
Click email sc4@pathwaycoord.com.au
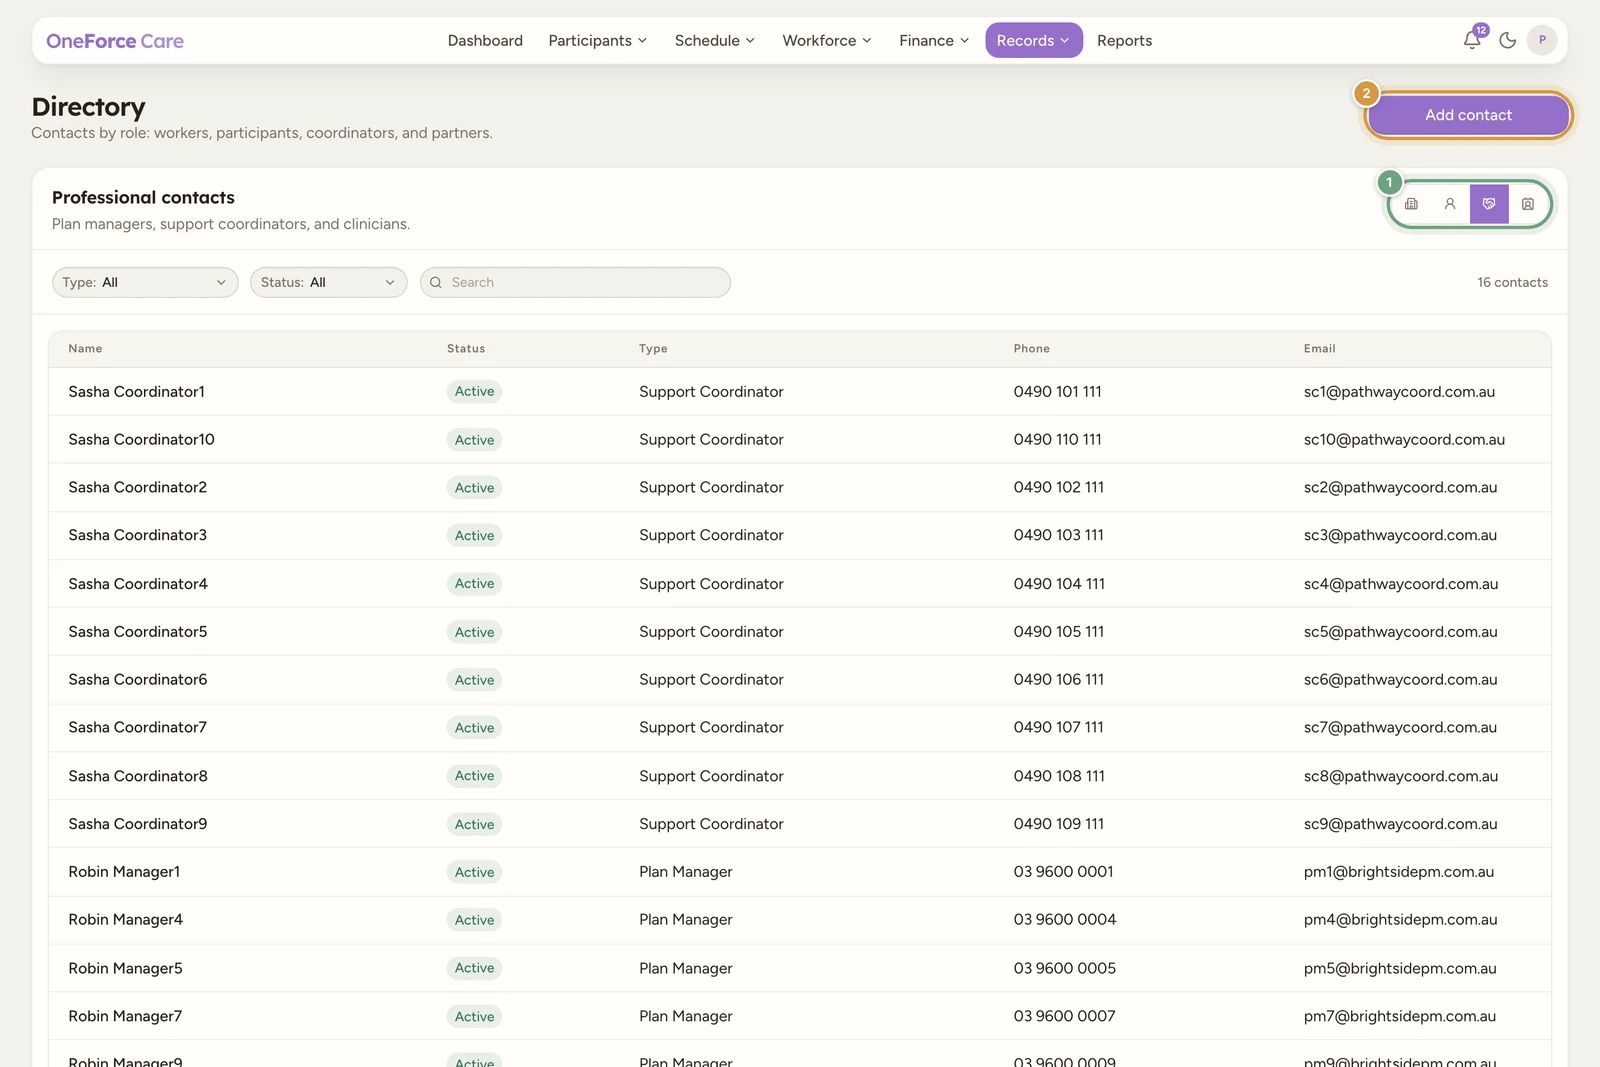click(x=1400, y=584)
